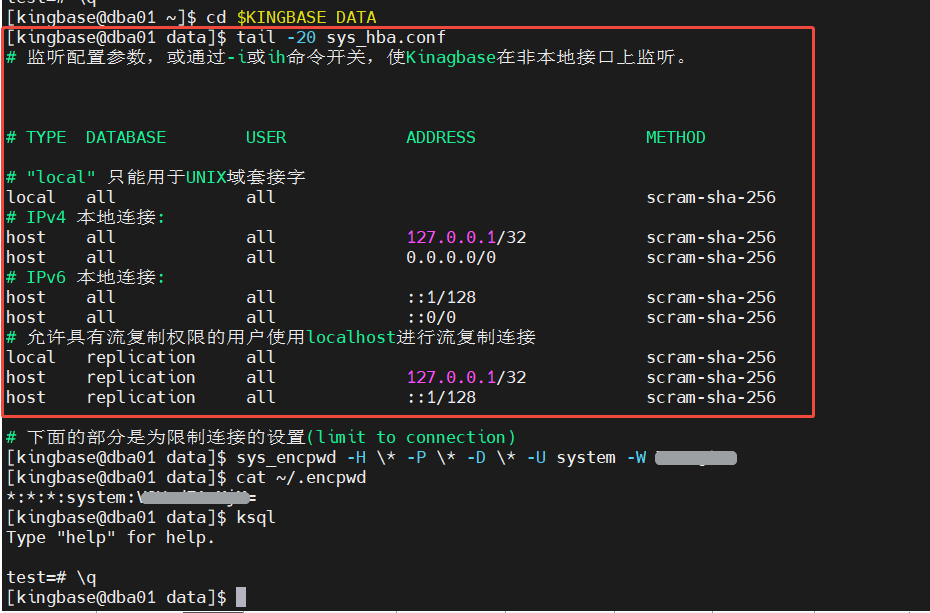Click the '# "local"' UNIX socket comment line

tap(156, 177)
